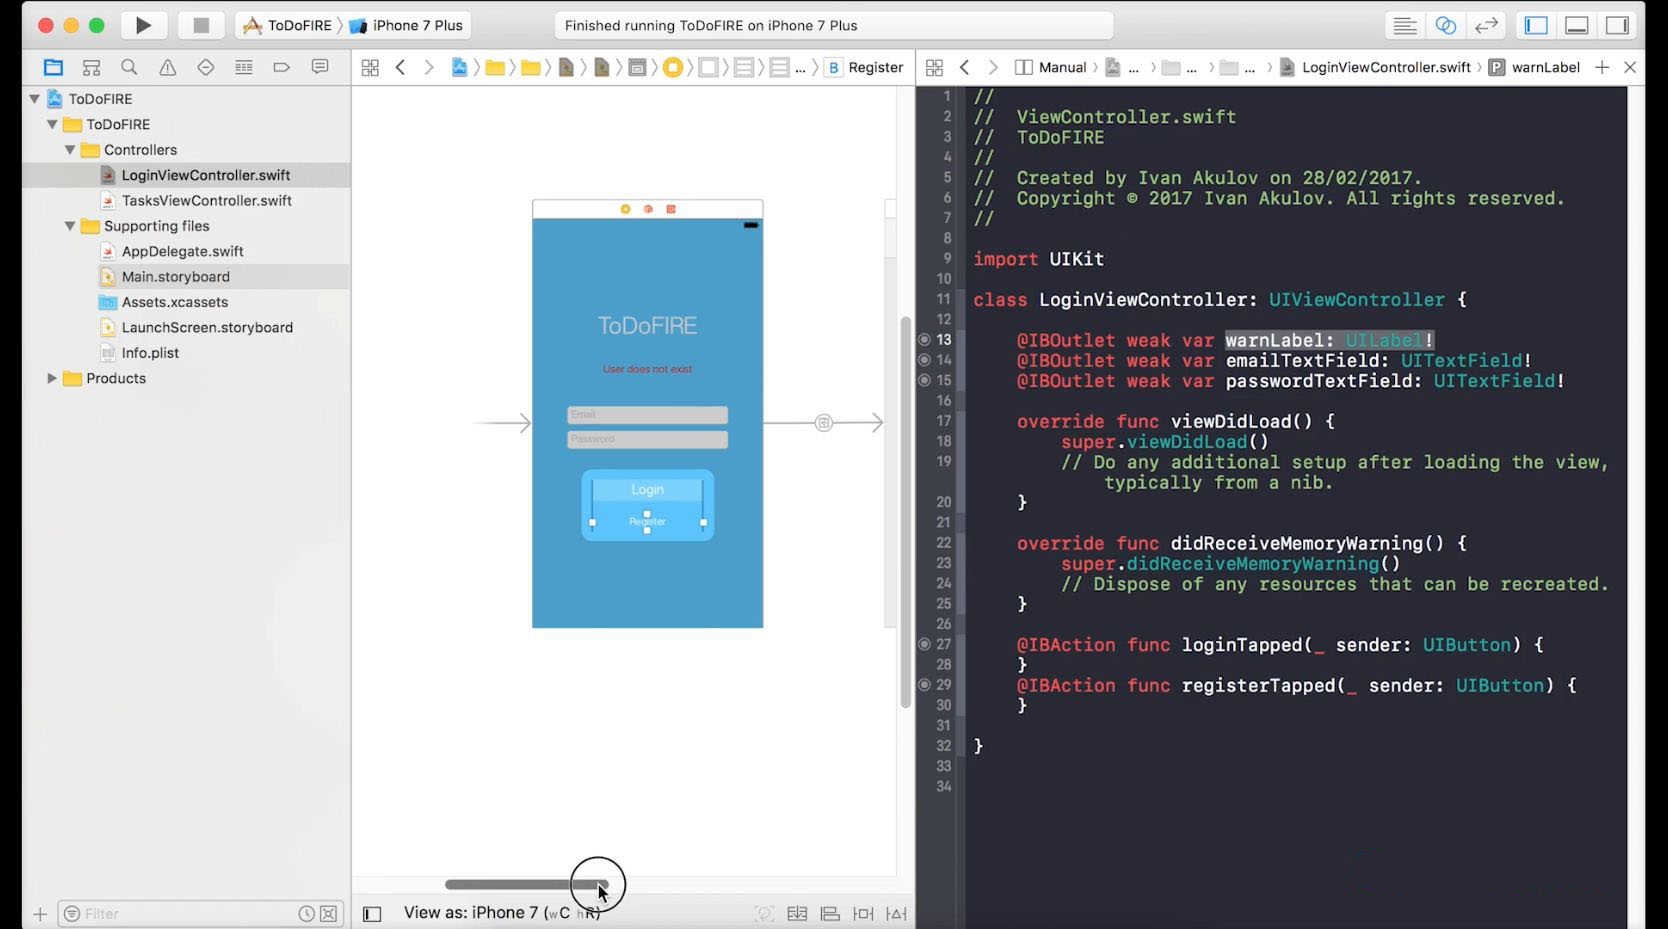This screenshot has height=929, width=1668.
Task: Open the Breakpoint navigator
Action: tap(281, 67)
